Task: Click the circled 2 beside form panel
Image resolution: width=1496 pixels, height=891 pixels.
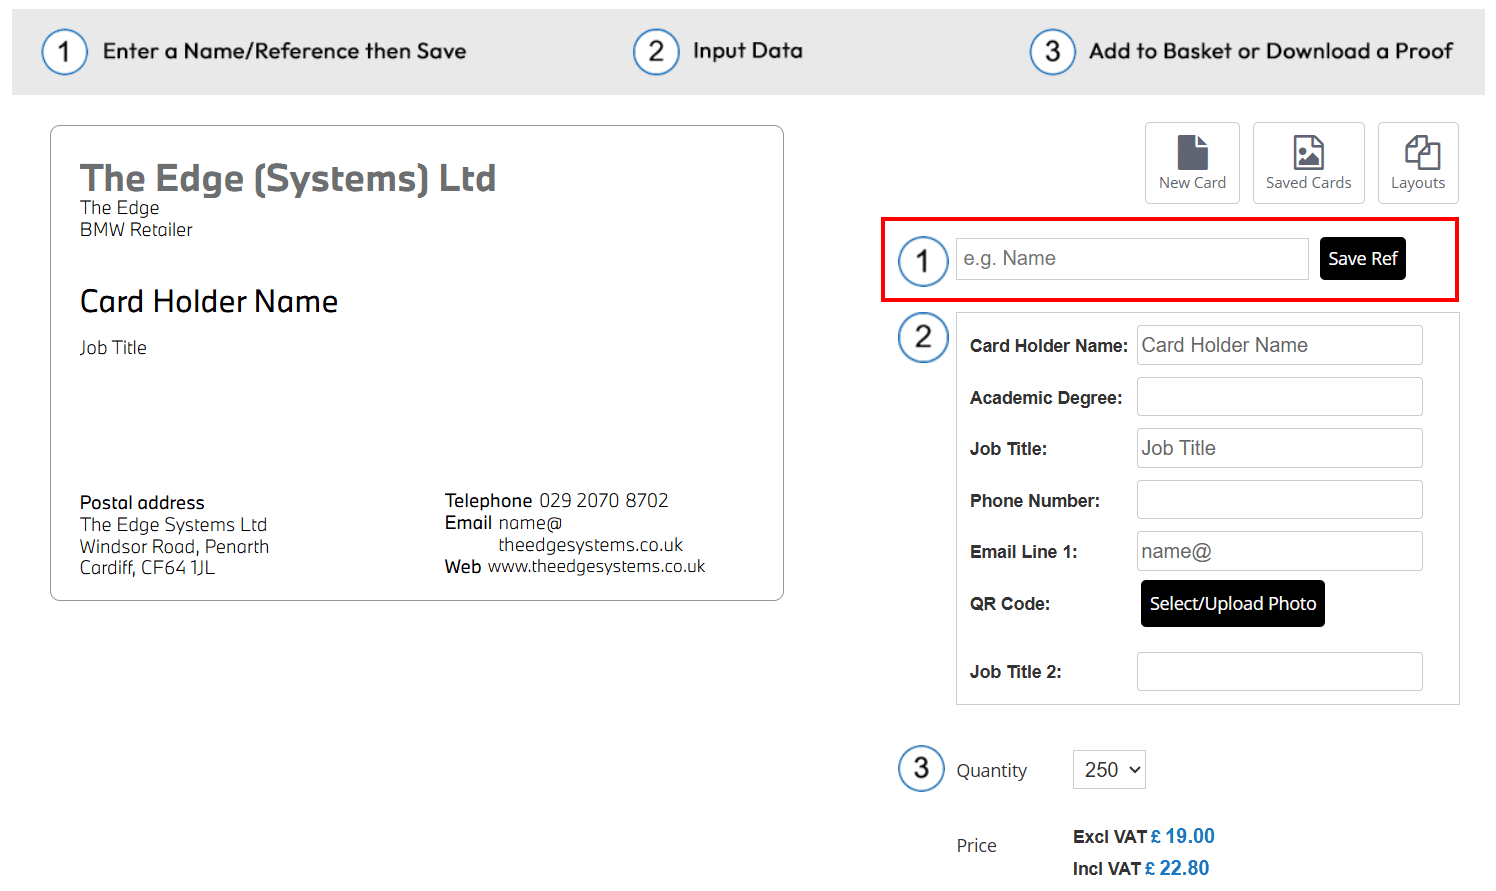Action: click(x=923, y=337)
